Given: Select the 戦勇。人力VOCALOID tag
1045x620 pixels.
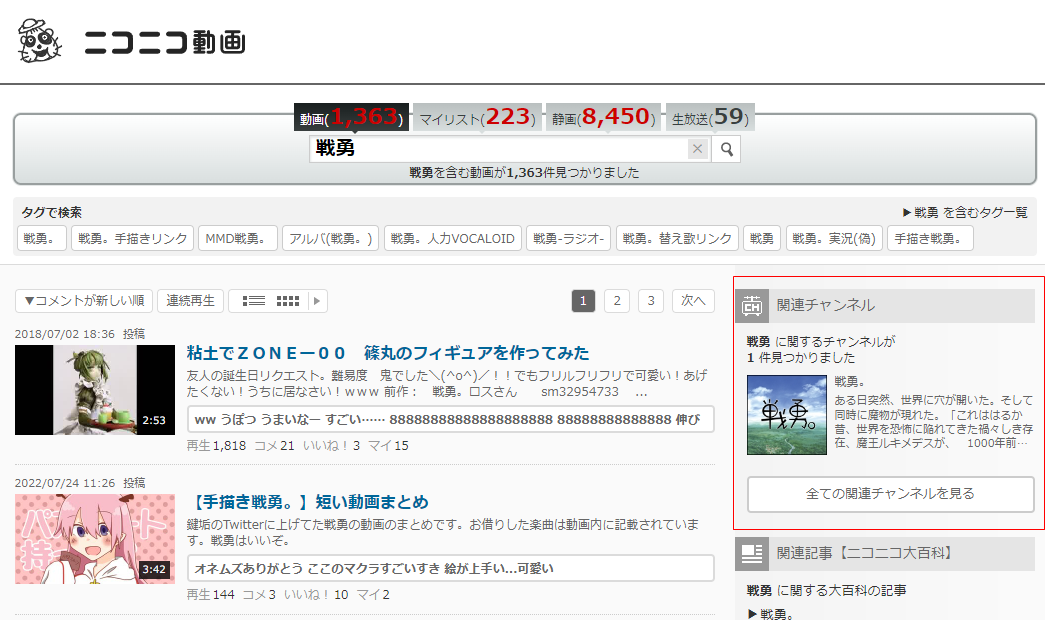Looking at the screenshot, I should click(x=453, y=238).
